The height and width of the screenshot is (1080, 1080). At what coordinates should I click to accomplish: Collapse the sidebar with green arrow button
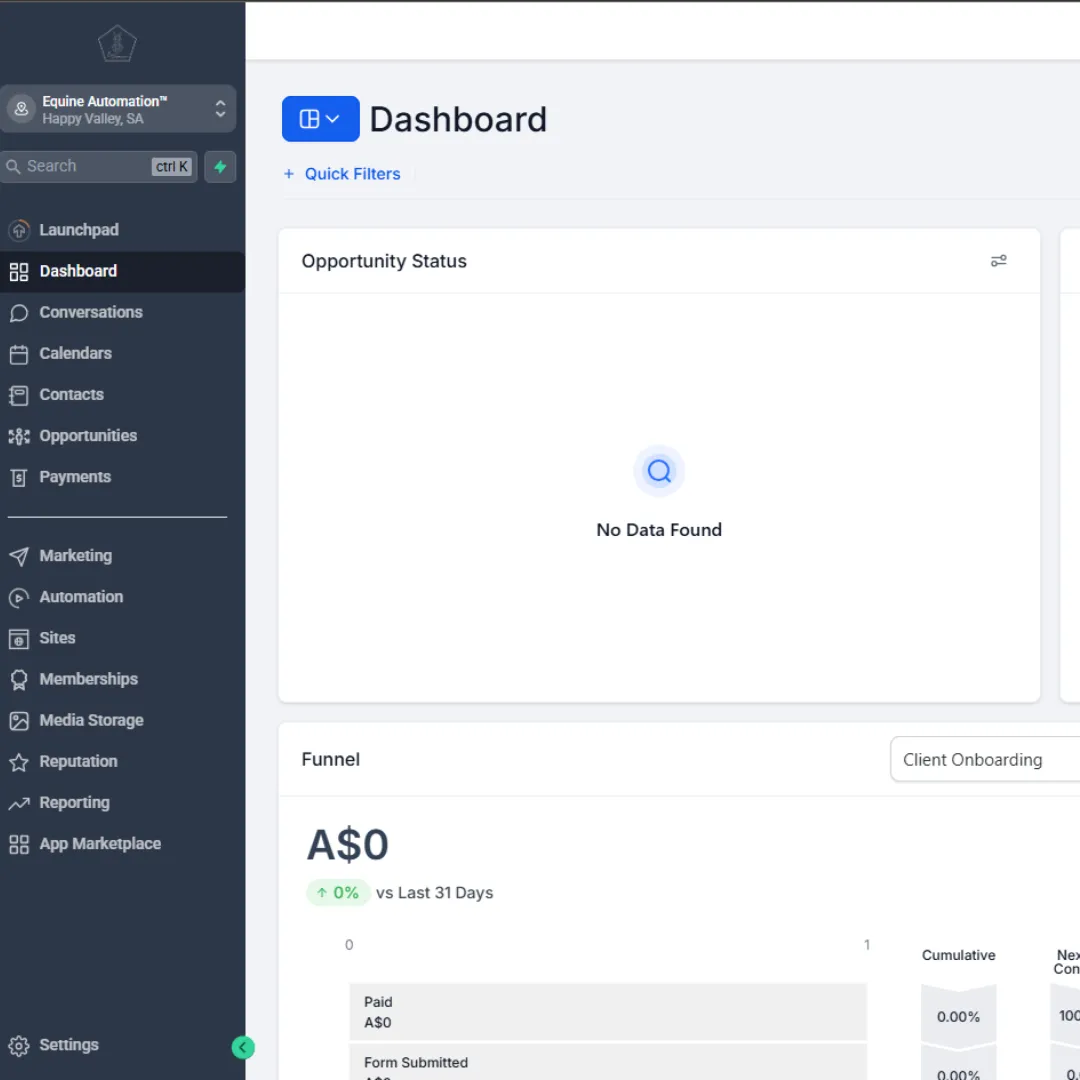pos(242,1048)
